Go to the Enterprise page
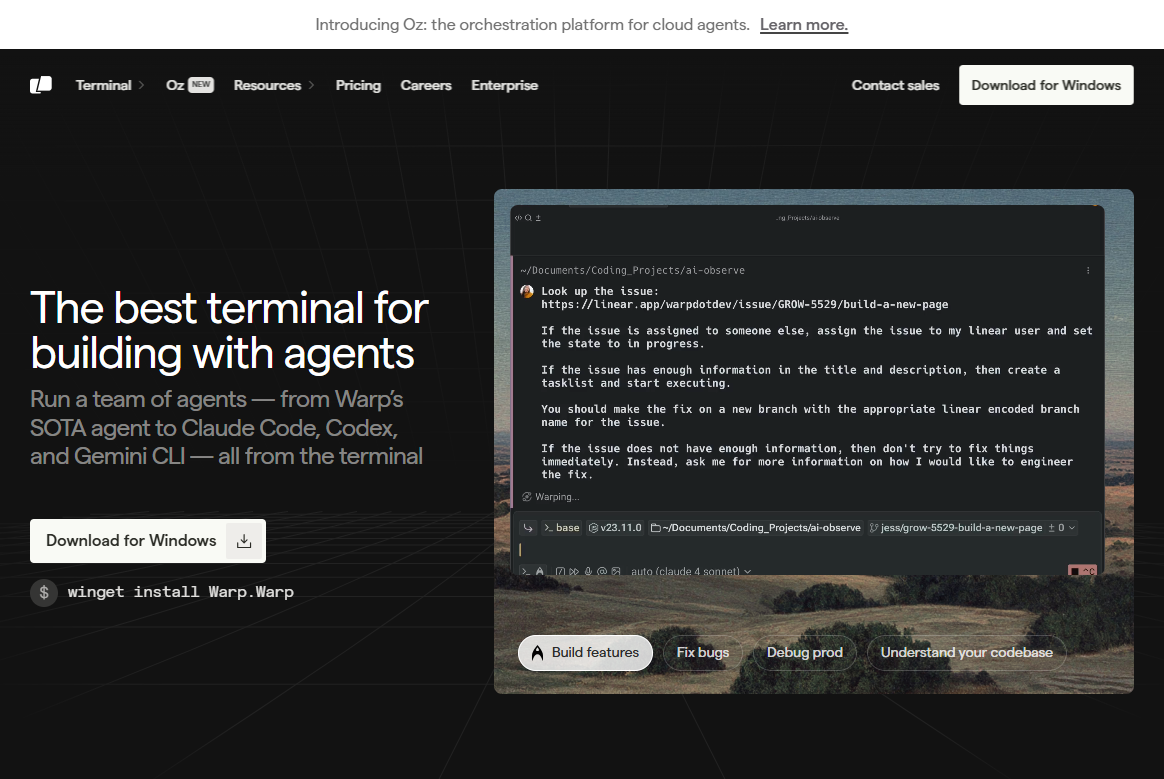This screenshot has width=1164, height=779. point(504,85)
